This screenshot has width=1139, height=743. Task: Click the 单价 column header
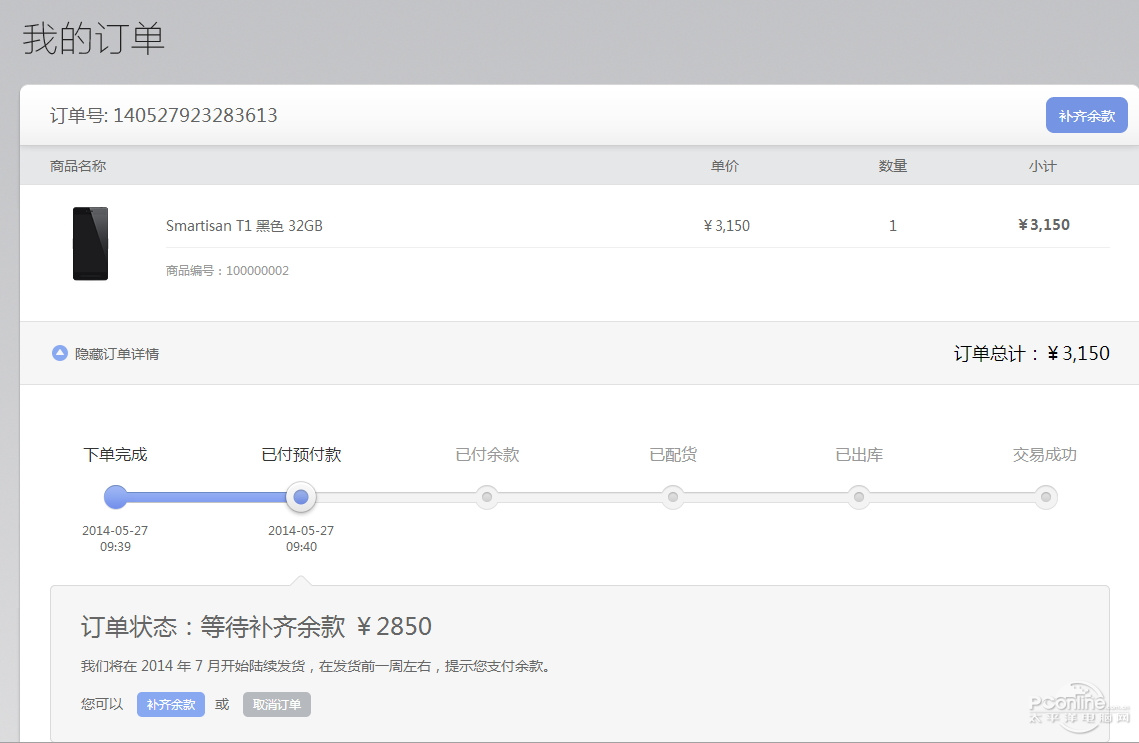(725, 166)
